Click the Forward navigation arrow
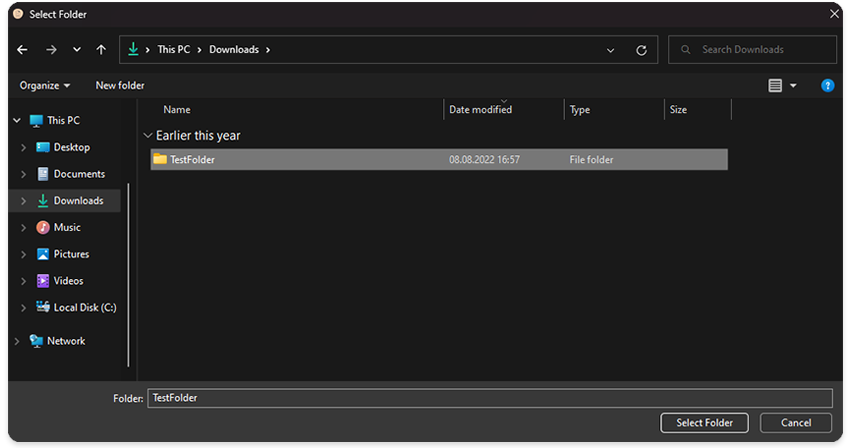Screen dimensions: 850x448 tap(51, 50)
